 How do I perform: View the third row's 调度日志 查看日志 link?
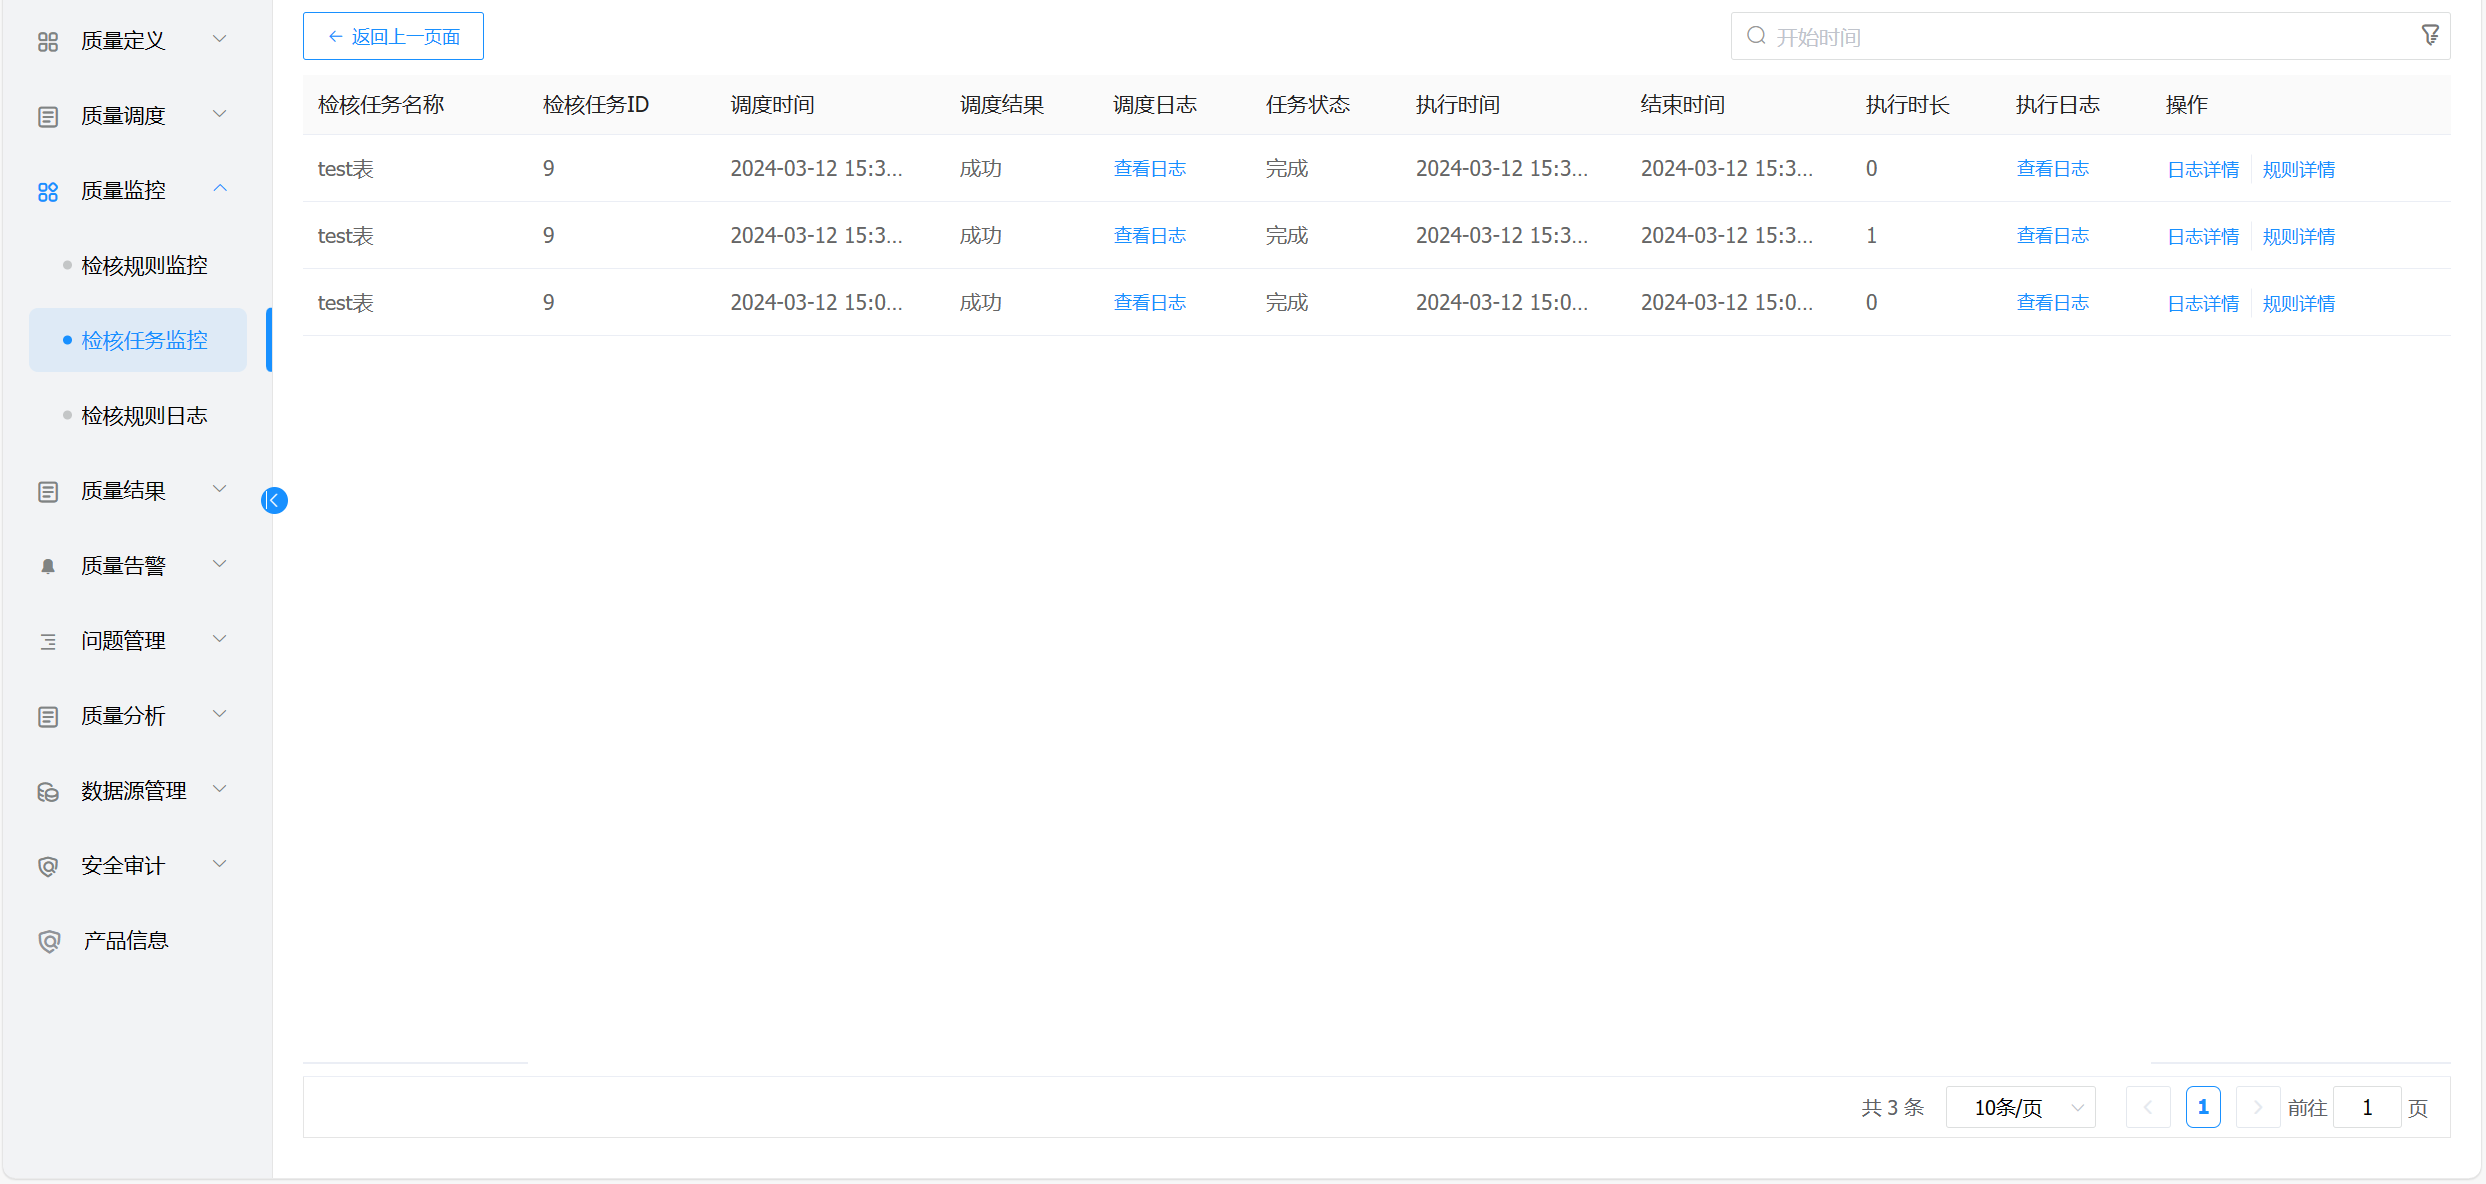[x=1149, y=302]
